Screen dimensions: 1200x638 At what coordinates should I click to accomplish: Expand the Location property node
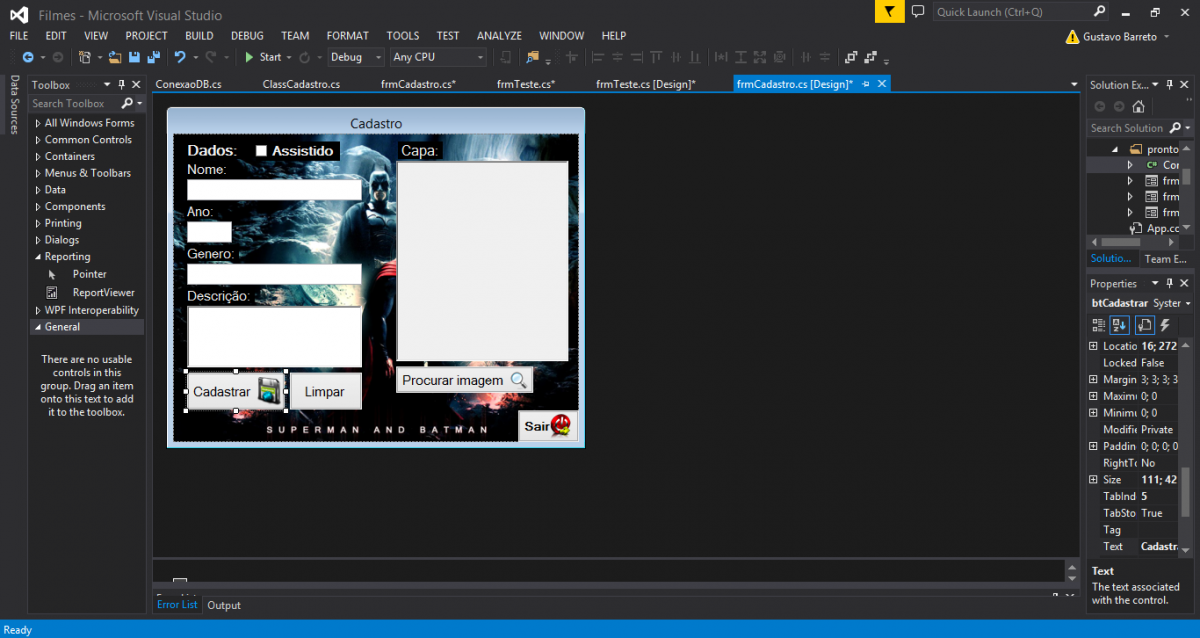[x=1093, y=346]
